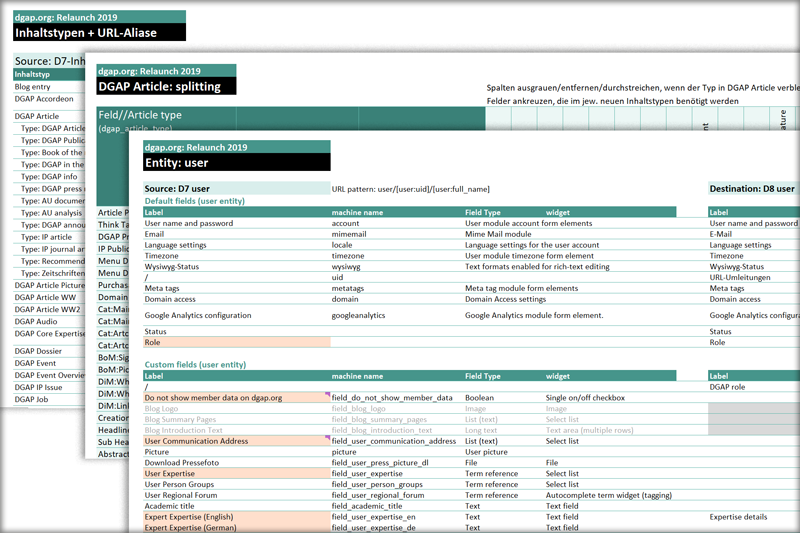This screenshot has width=800, height=533.
Task: Click the 'googleanalytics' machine name cell
Action: 358,315
